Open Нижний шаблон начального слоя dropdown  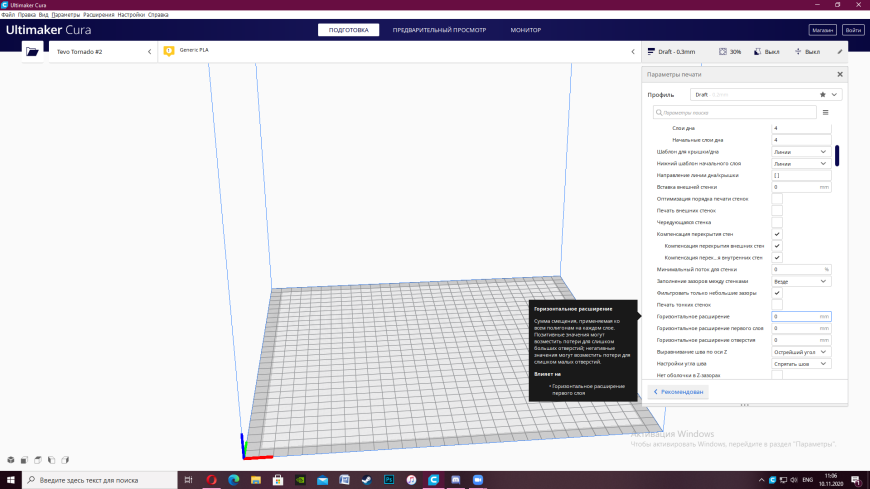[x=801, y=164]
